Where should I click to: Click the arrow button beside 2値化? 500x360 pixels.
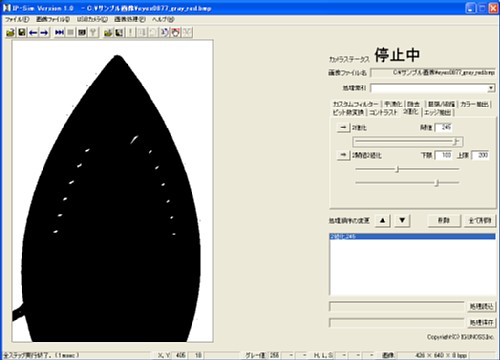click(x=343, y=127)
